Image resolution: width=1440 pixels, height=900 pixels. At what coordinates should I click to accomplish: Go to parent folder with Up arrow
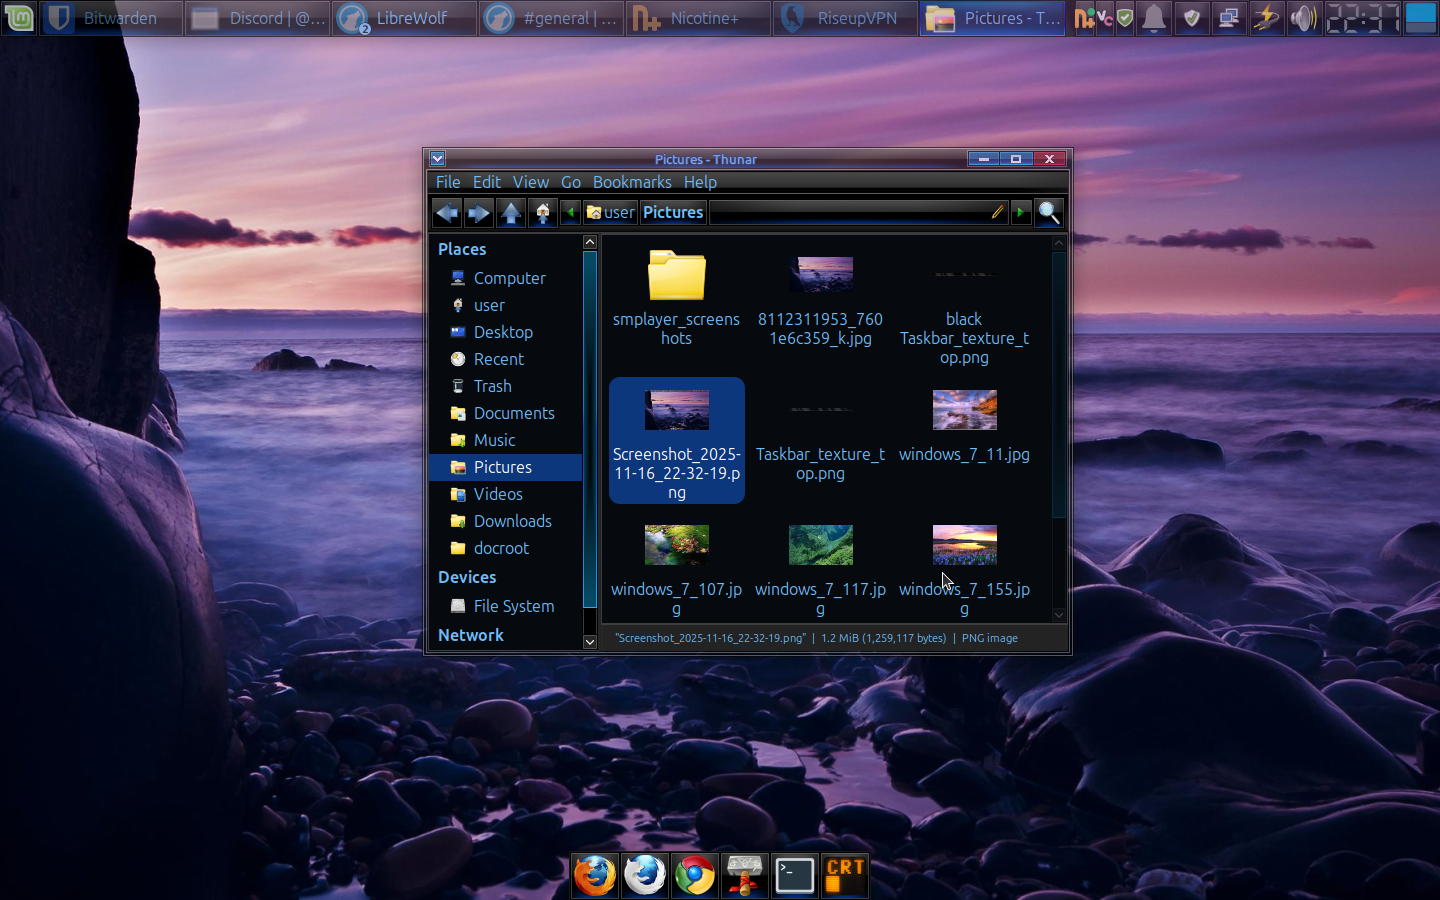click(511, 213)
